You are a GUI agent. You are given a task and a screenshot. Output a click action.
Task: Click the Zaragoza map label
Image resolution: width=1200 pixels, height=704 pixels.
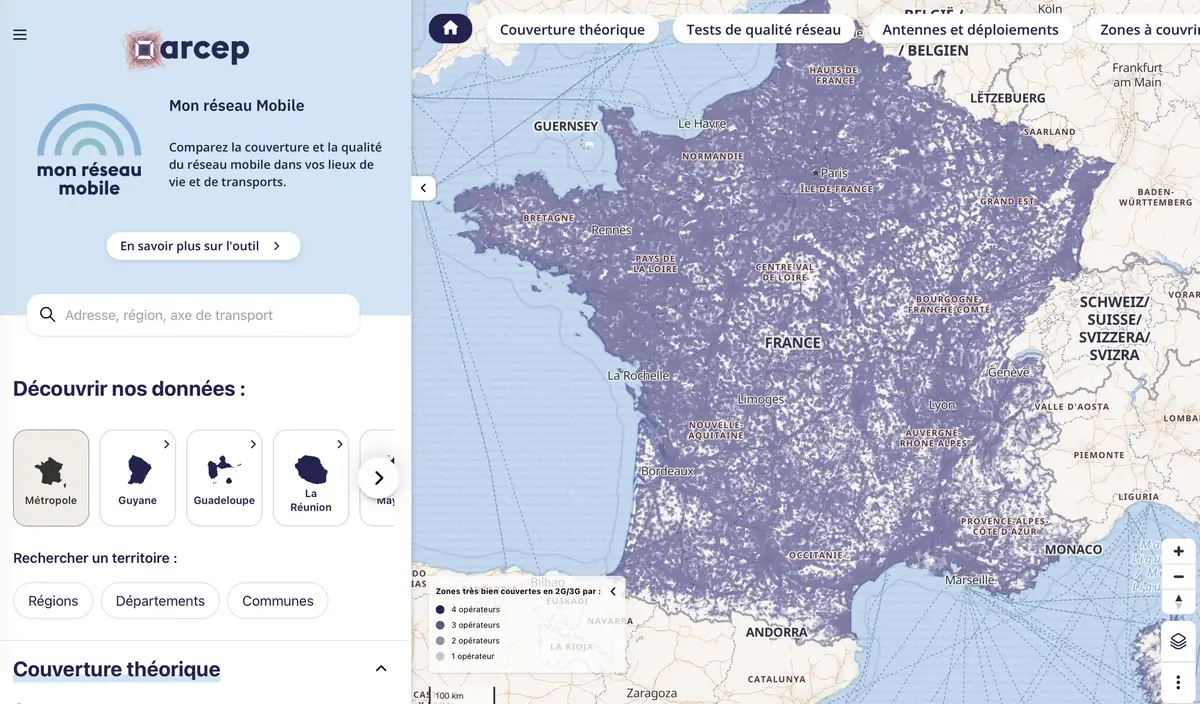pos(652,693)
